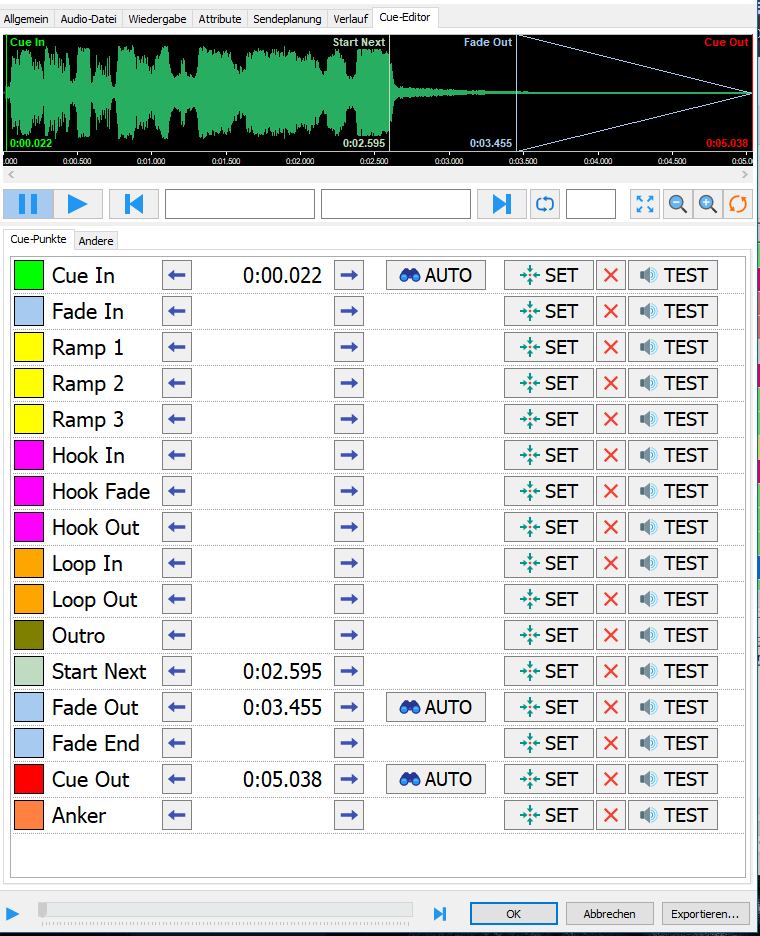The height and width of the screenshot is (936, 760).
Task: Click AUTO detect for Cue In
Action: [x=436, y=275]
